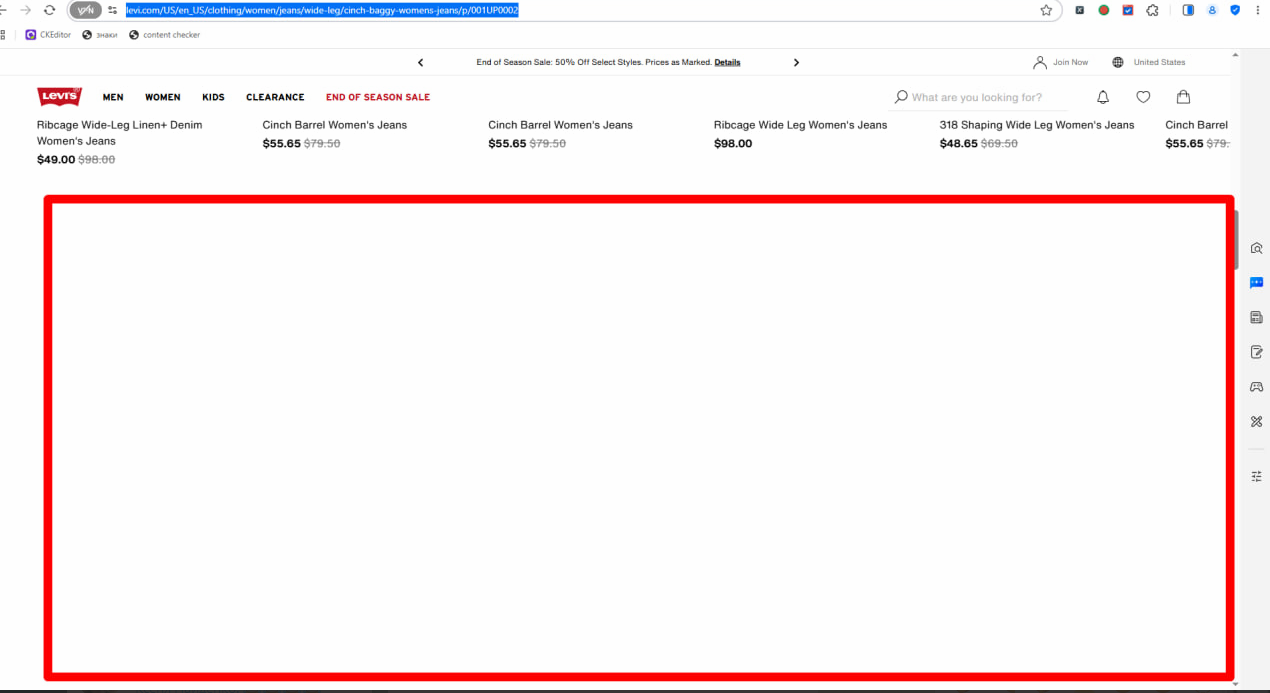Open the red circle extension icon
The width and height of the screenshot is (1270, 693).
1104,10
